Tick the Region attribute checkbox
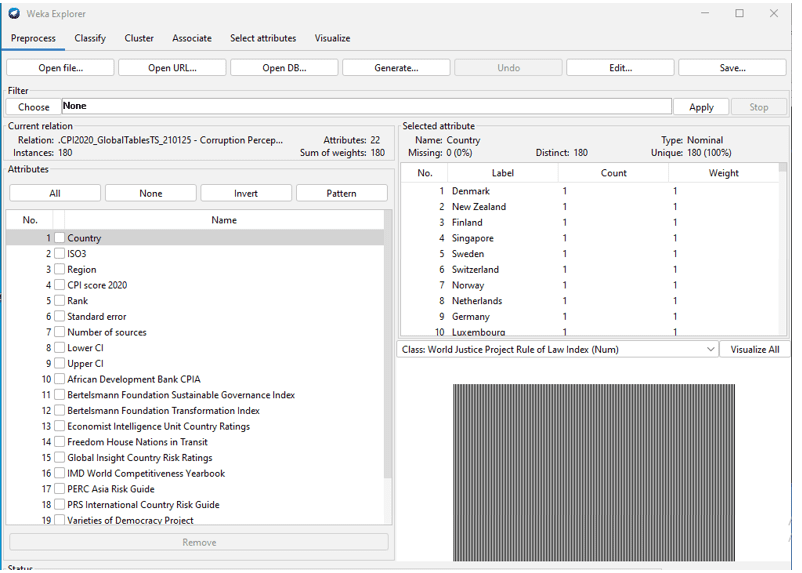Image resolution: width=802 pixels, height=573 pixels. click(x=60, y=269)
